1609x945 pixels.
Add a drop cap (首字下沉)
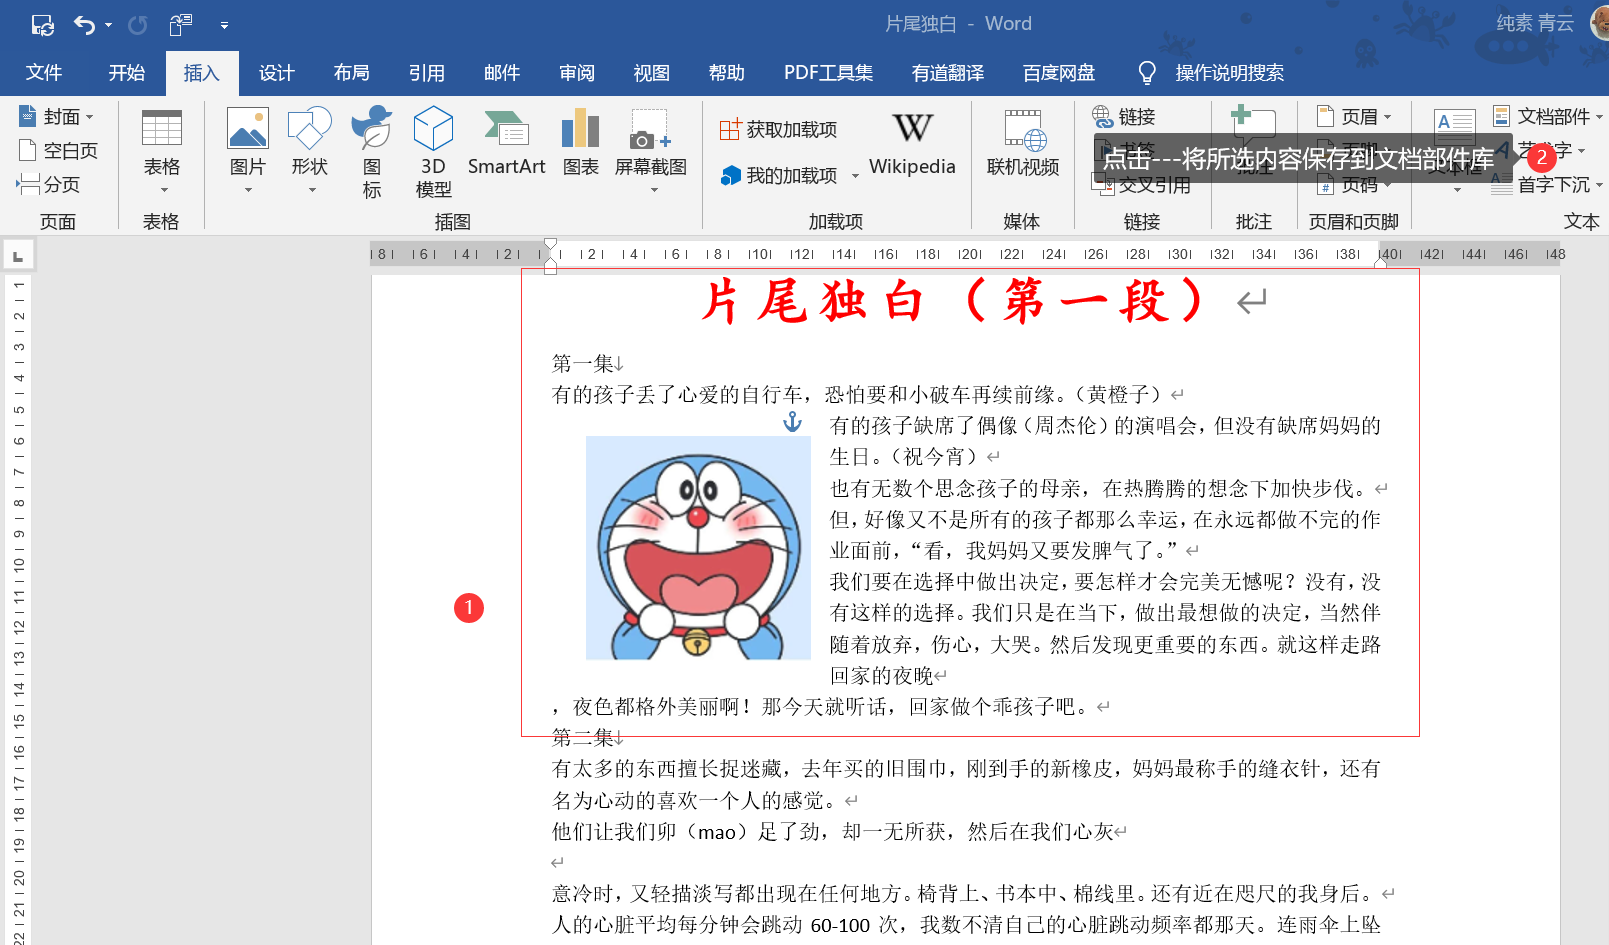[x=1548, y=185]
